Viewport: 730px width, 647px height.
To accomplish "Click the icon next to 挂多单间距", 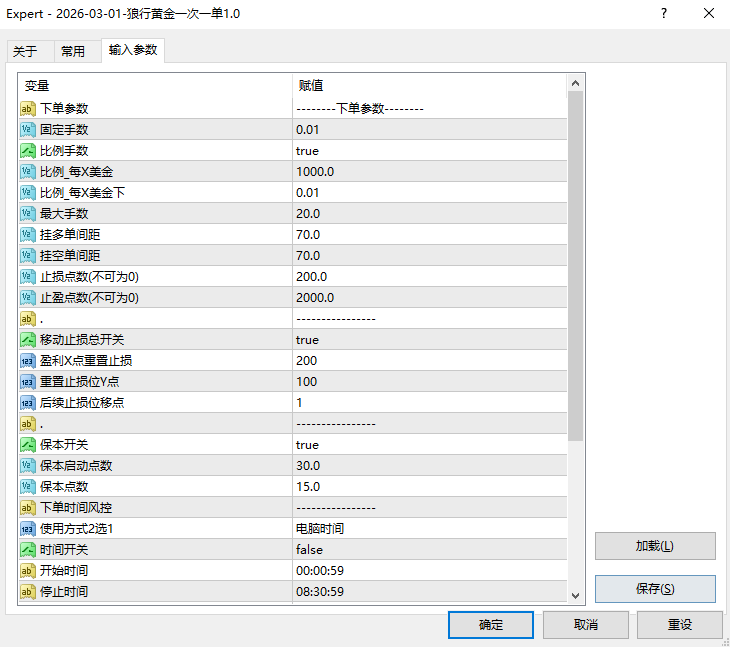I will point(27,234).
